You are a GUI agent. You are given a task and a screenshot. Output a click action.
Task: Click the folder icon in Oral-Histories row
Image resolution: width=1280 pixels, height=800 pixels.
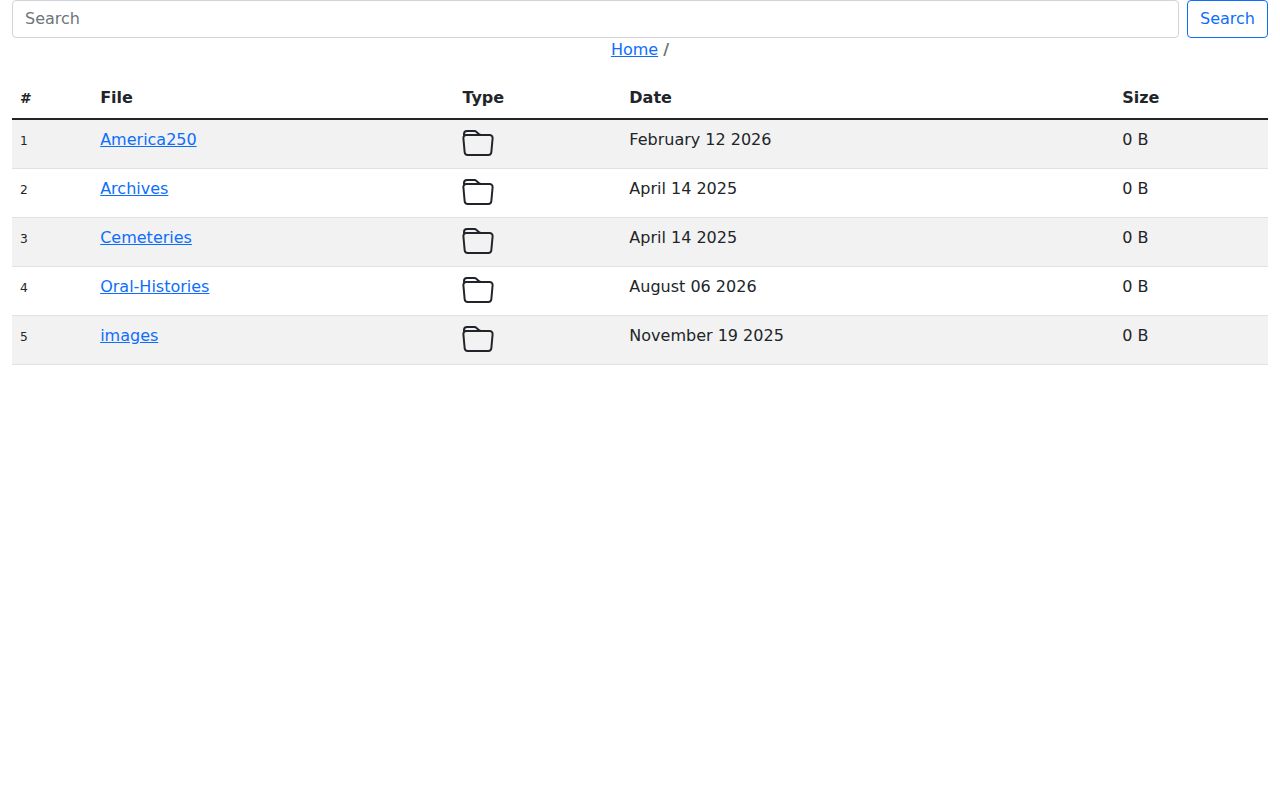click(478, 290)
